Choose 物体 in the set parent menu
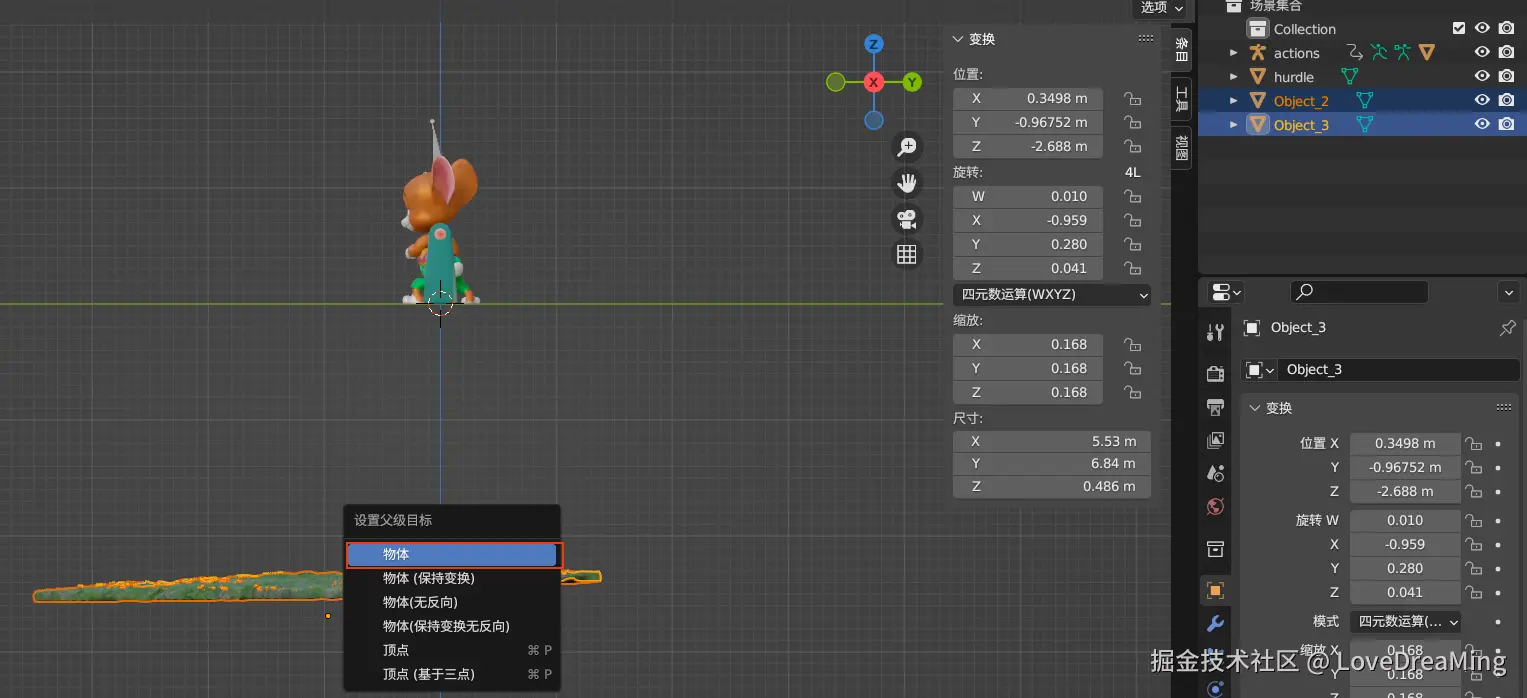Viewport: 1527px width, 698px height. tap(451, 554)
